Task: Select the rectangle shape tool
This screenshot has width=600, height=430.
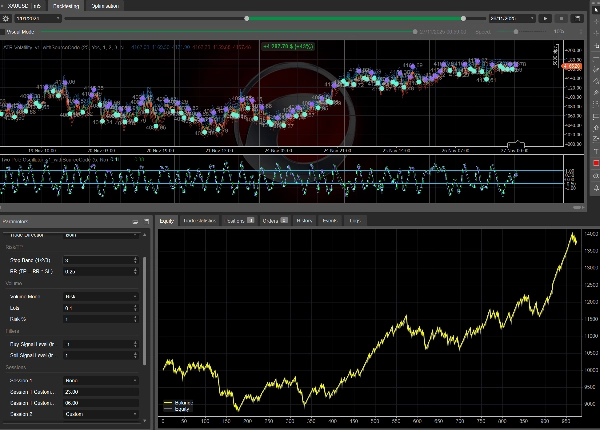Action: pyautogui.click(x=595, y=116)
